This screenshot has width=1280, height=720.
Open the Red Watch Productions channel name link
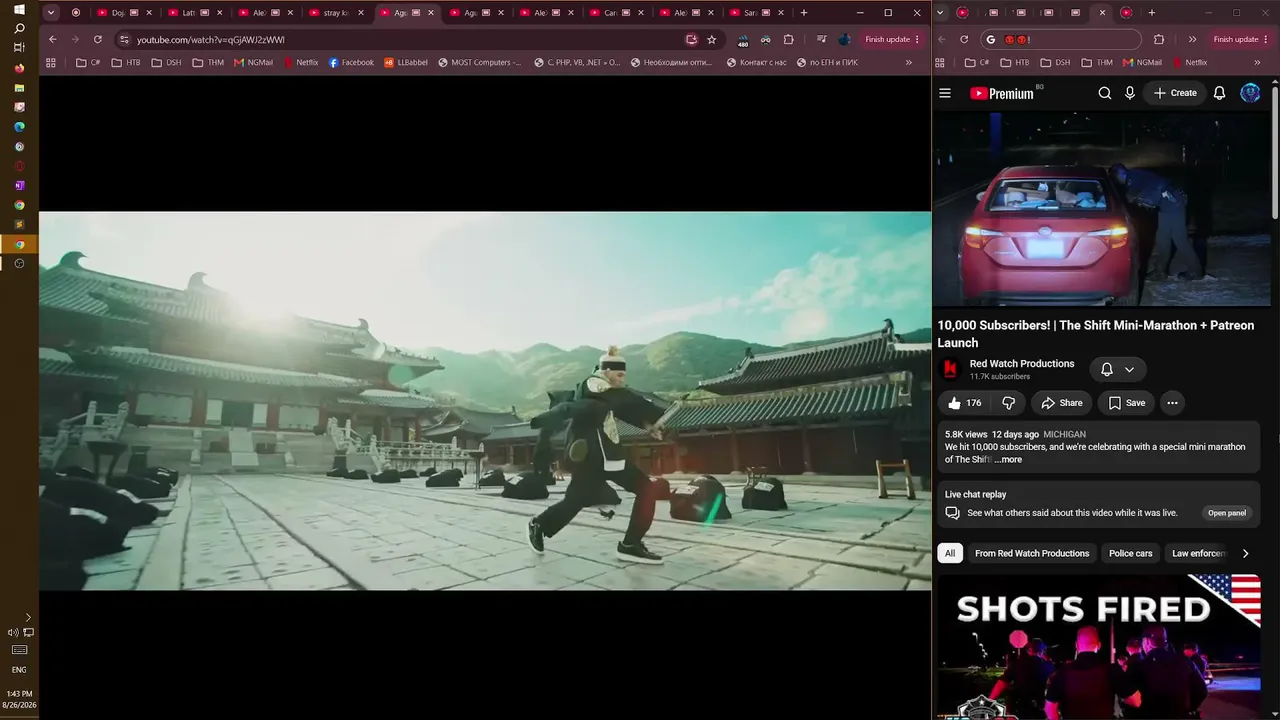[1022, 364]
